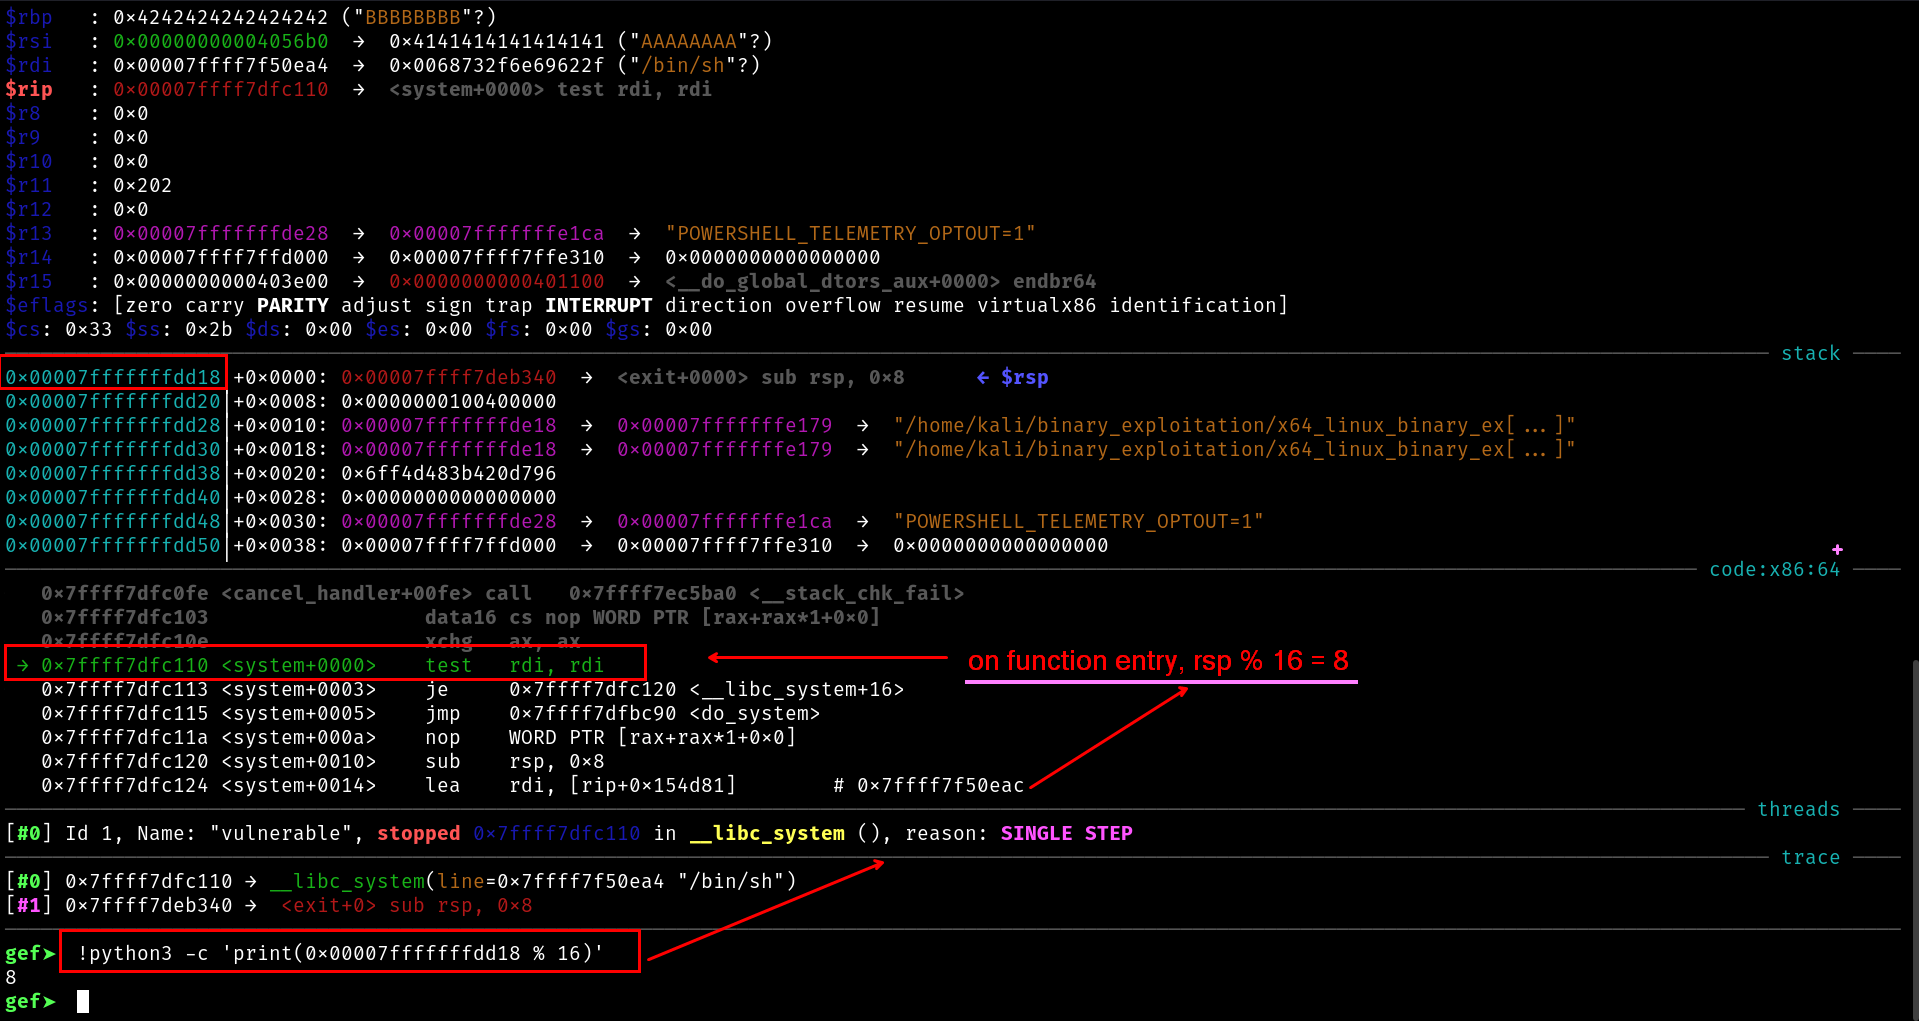
Task: Click the python3 print command at gef prompt
Action: [340, 953]
